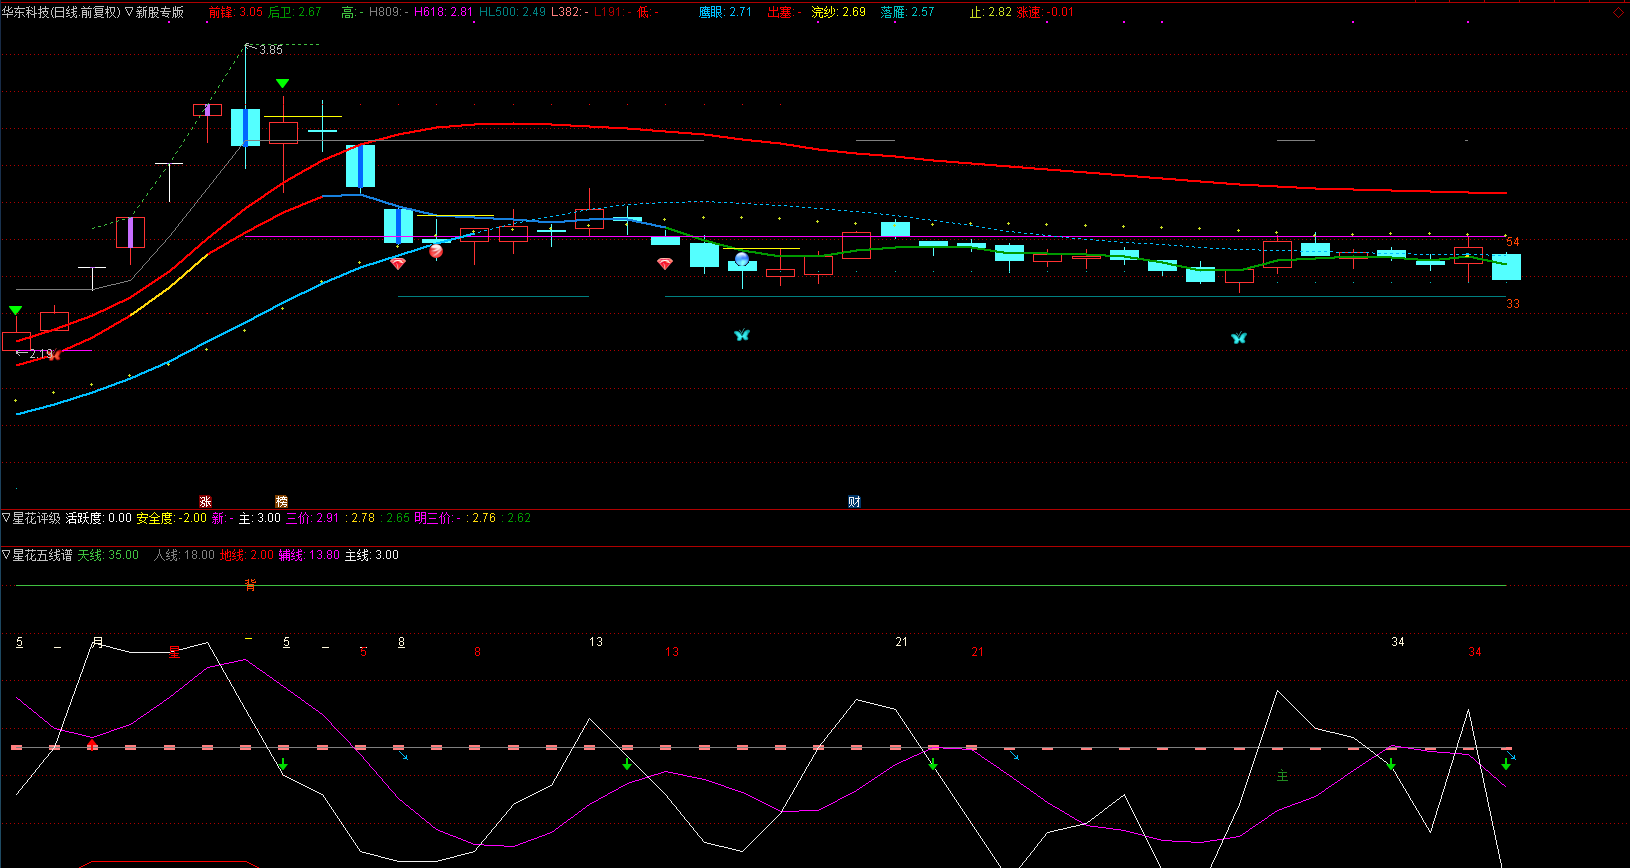Open the 榜 event badge
Screen dimensions: 1630x868
point(282,502)
